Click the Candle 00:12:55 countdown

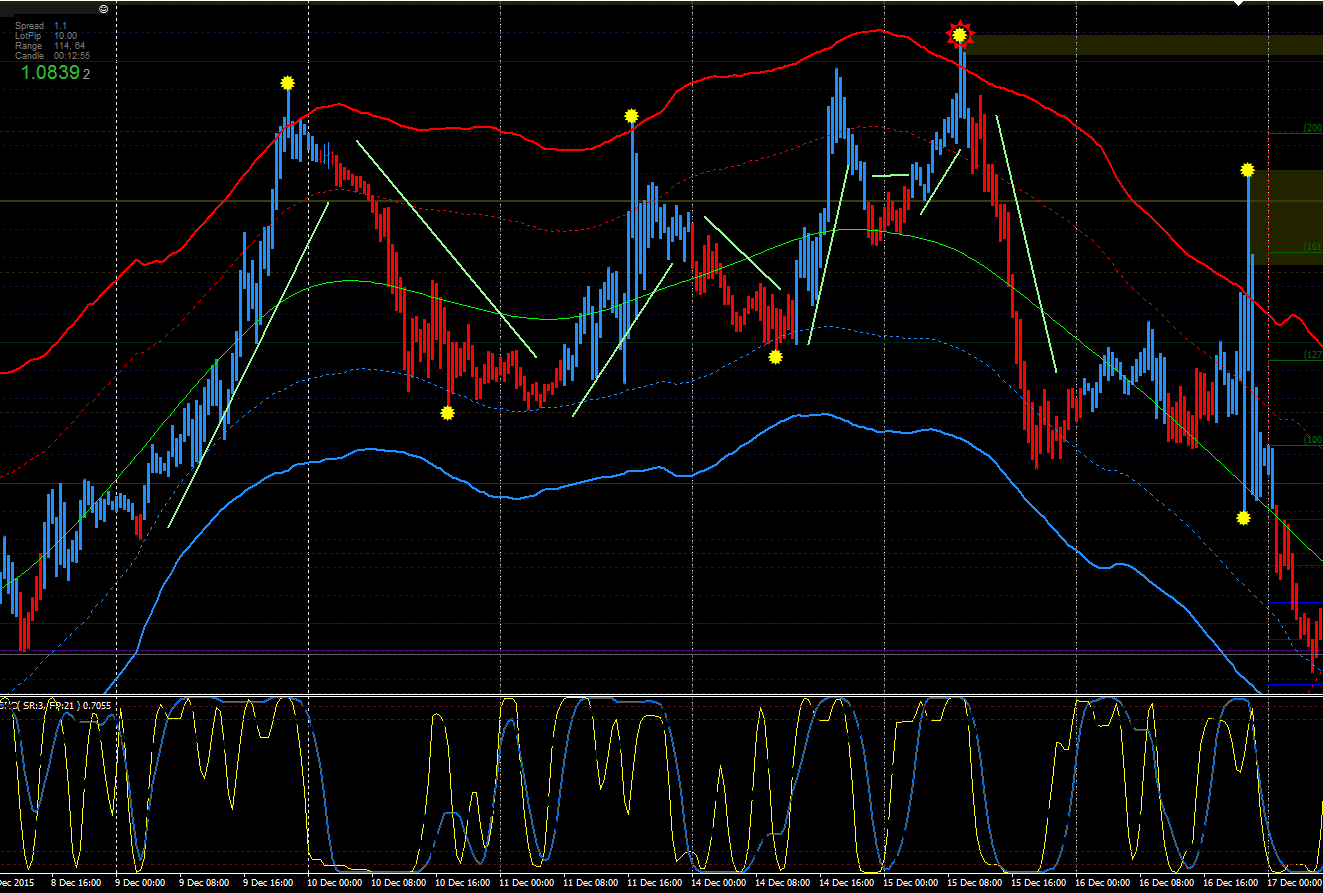coord(52,56)
